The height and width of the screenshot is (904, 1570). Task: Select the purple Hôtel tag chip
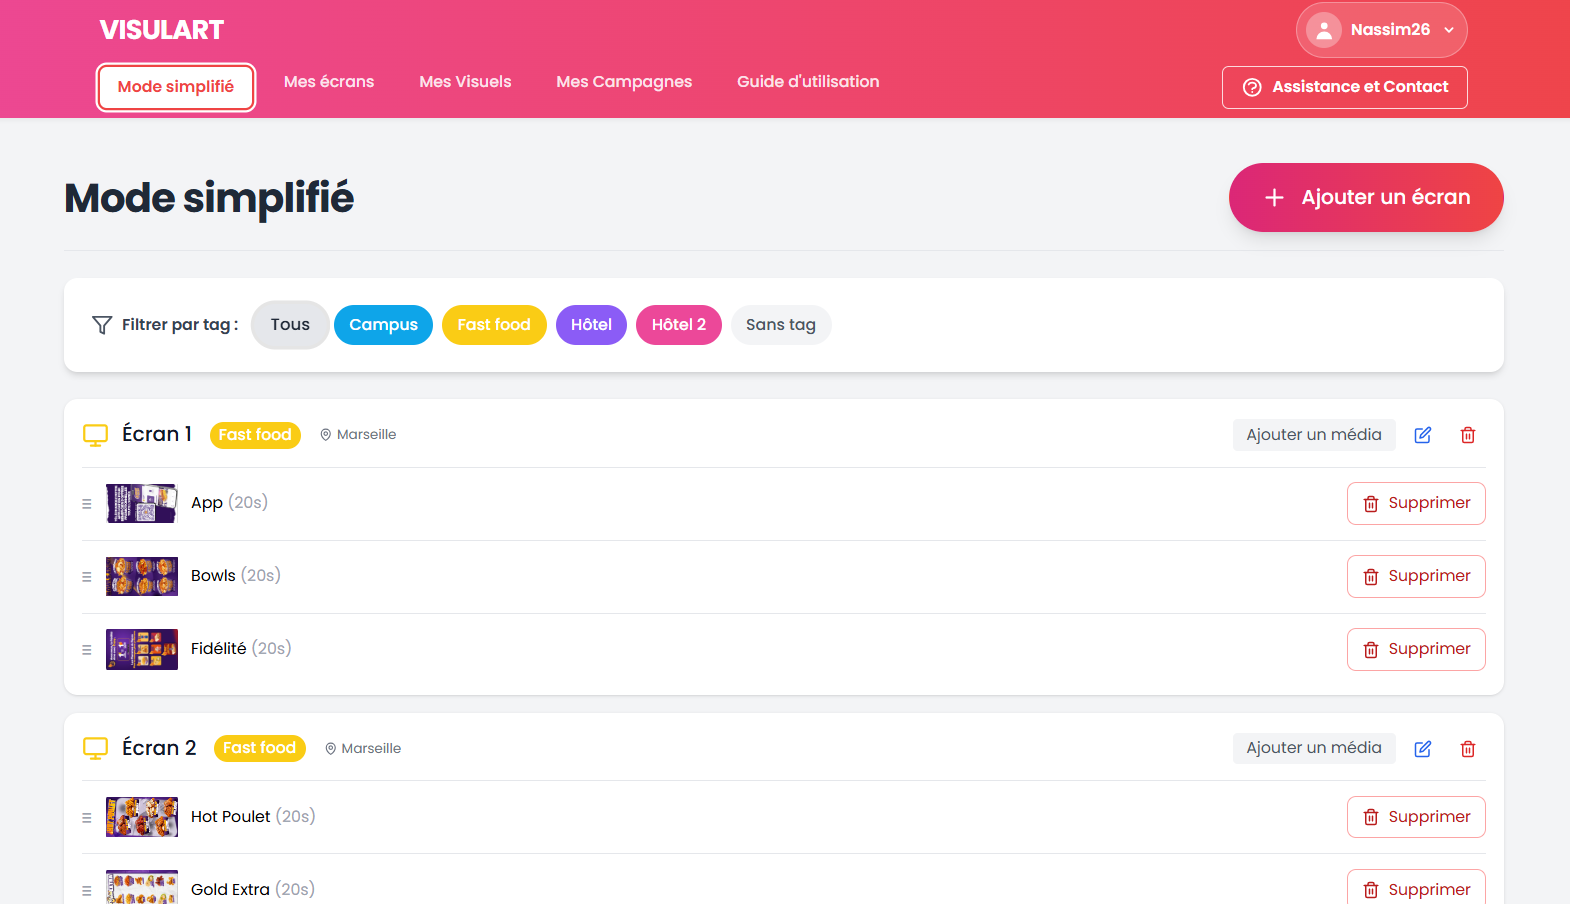[591, 325]
